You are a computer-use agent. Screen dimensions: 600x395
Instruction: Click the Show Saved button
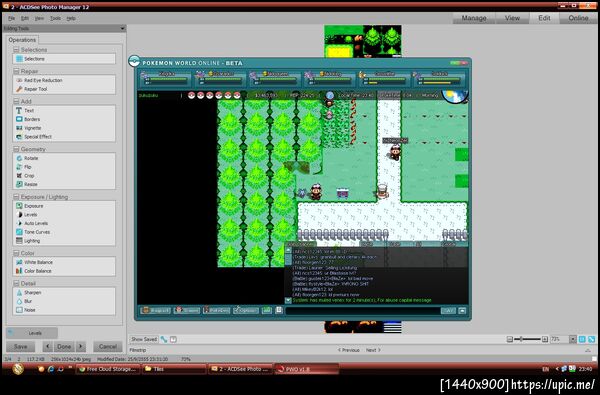coord(144,339)
